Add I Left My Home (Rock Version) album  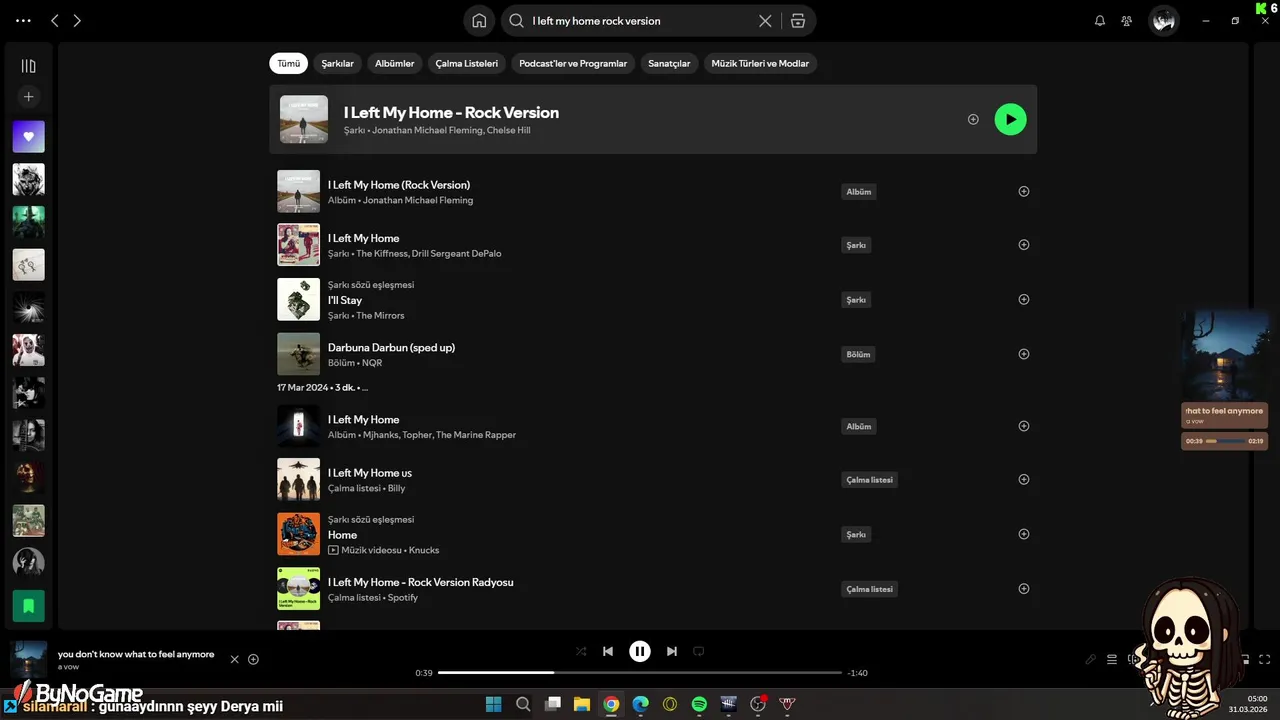1023,191
